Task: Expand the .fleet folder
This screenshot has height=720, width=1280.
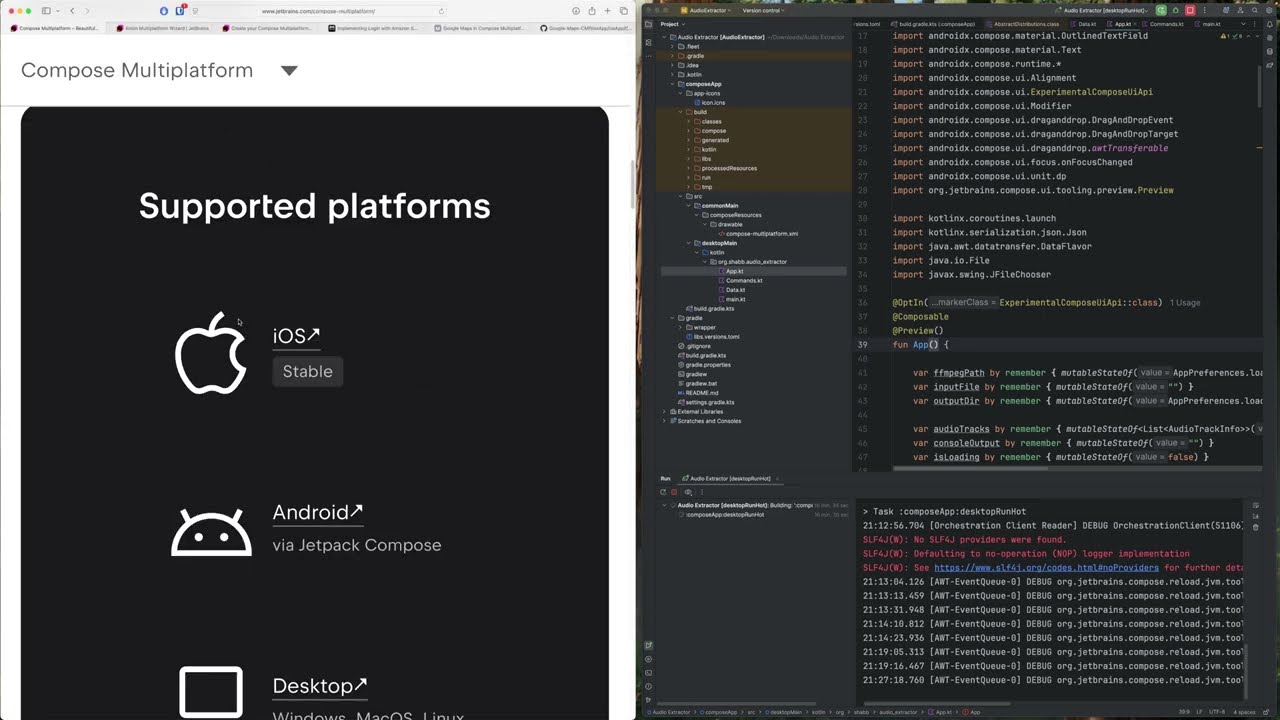Action: point(673,46)
